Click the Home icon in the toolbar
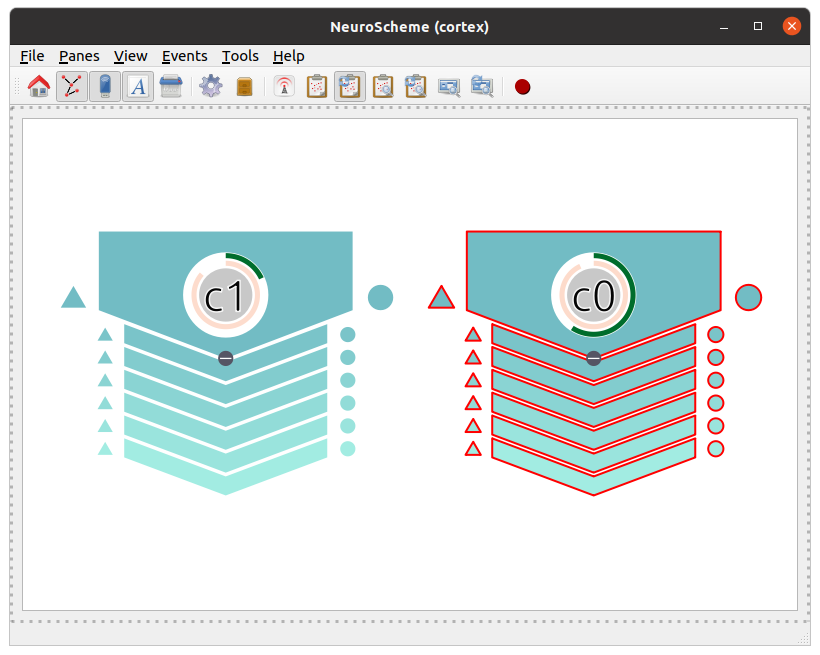Viewport: 820px width, 655px height. [x=39, y=87]
